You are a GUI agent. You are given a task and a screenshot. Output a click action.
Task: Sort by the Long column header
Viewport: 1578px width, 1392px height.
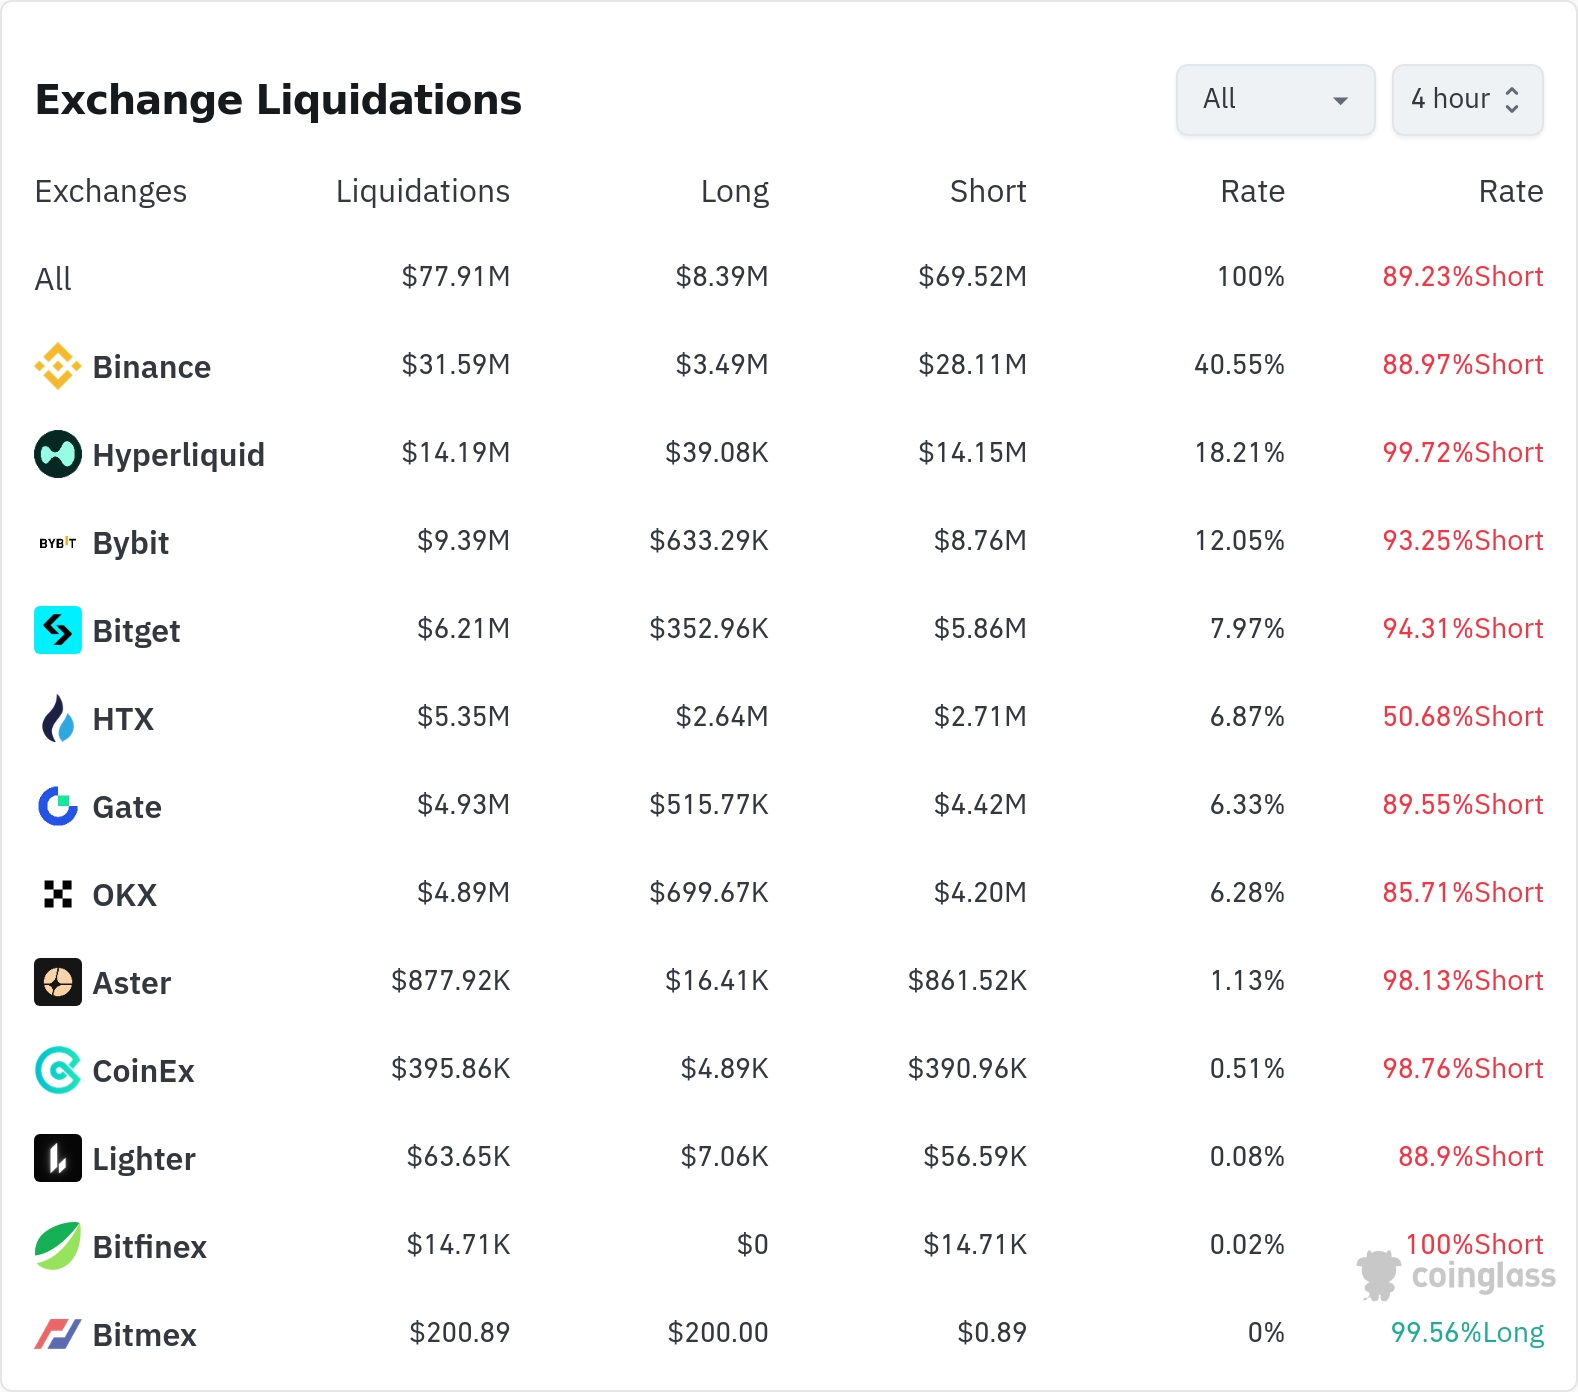(x=734, y=191)
